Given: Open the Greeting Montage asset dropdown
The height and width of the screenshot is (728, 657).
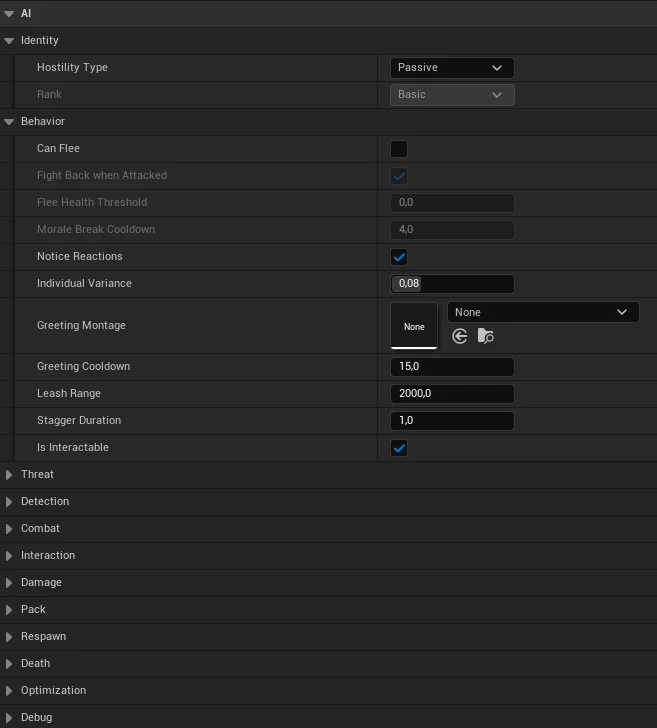Looking at the screenshot, I should tap(543, 312).
